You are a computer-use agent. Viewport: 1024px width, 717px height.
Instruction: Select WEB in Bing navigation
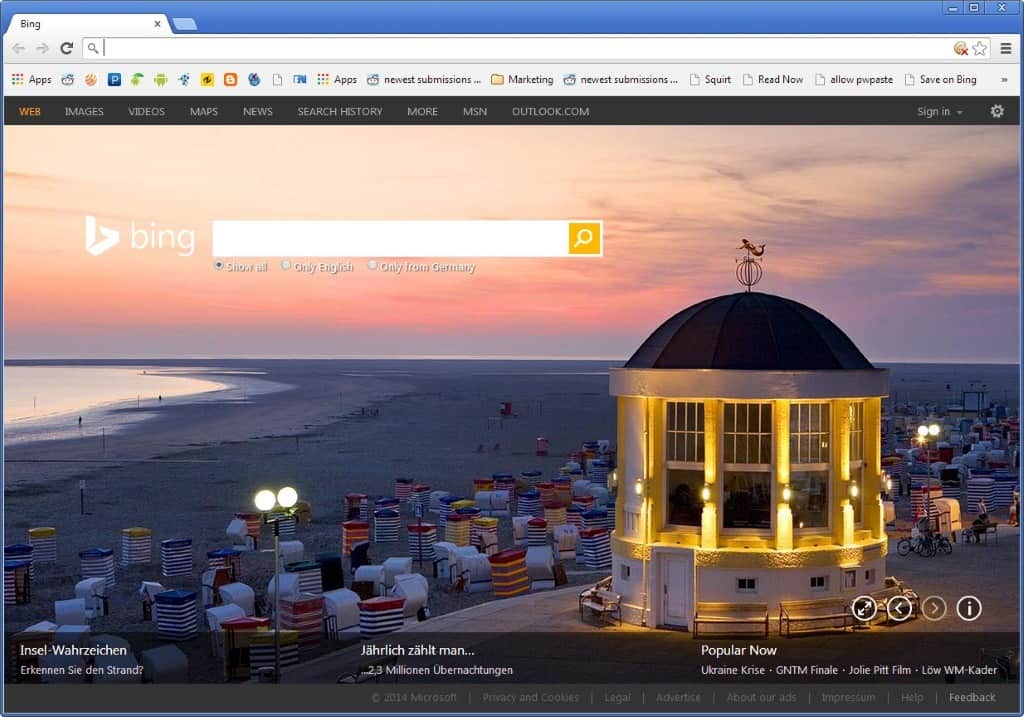point(30,112)
